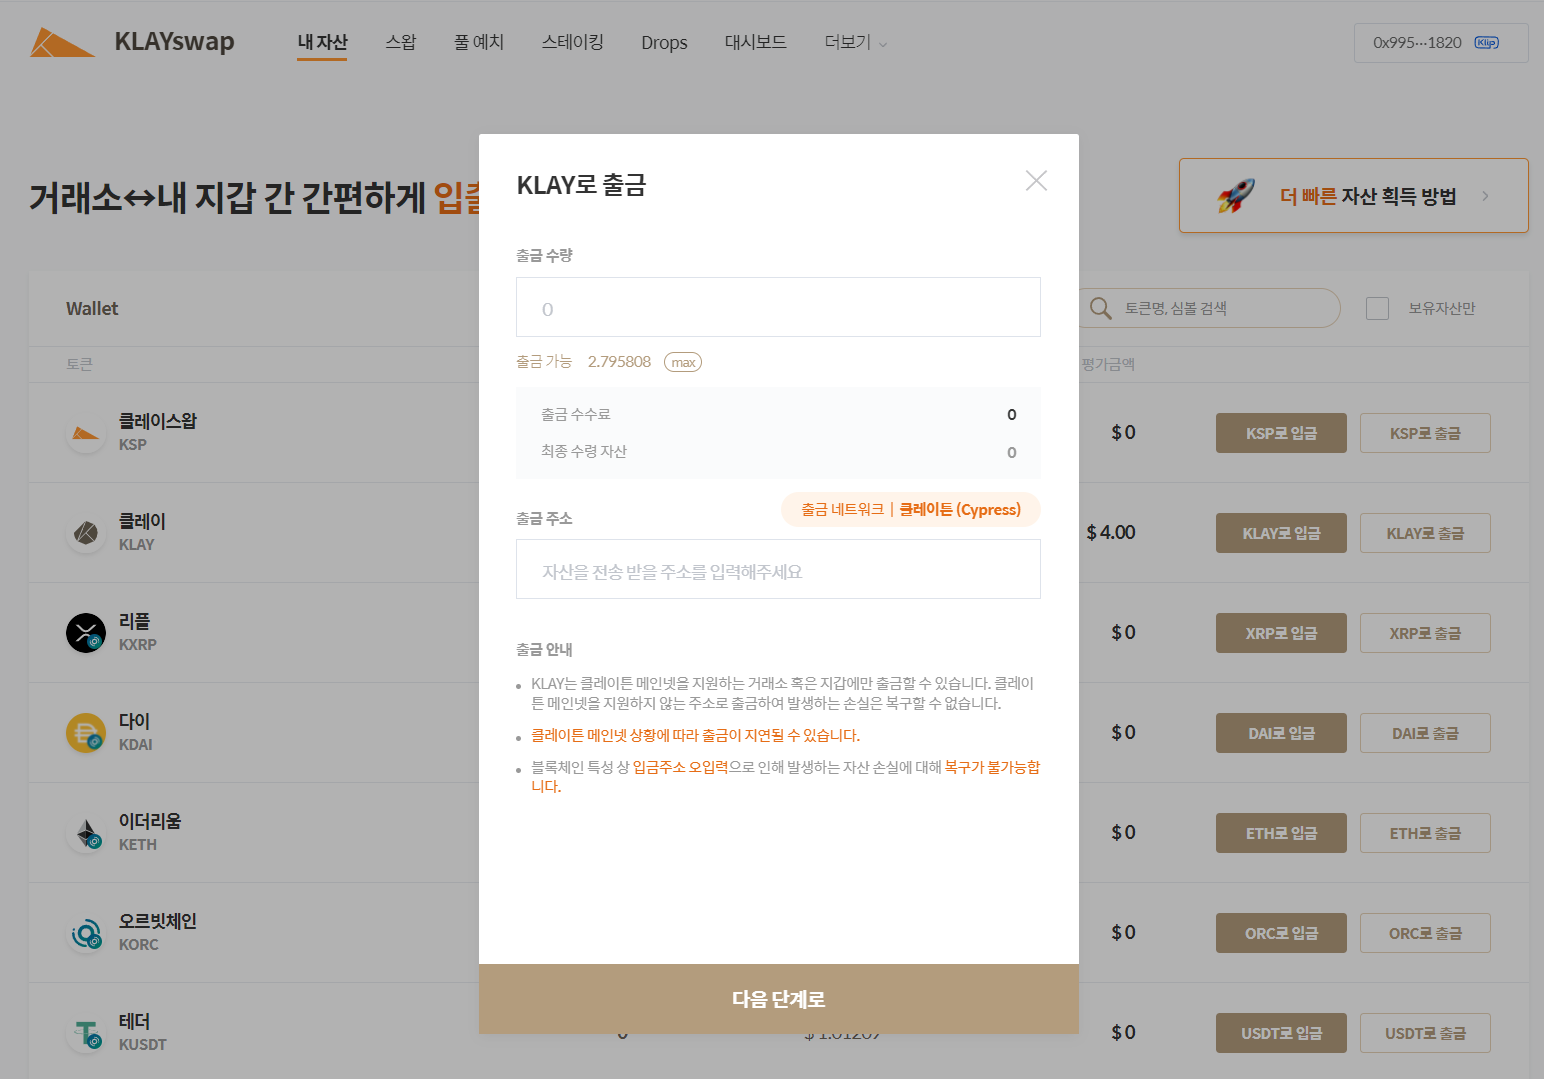Click the KLAY token icon
This screenshot has height=1079, width=1544.
pos(86,533)
